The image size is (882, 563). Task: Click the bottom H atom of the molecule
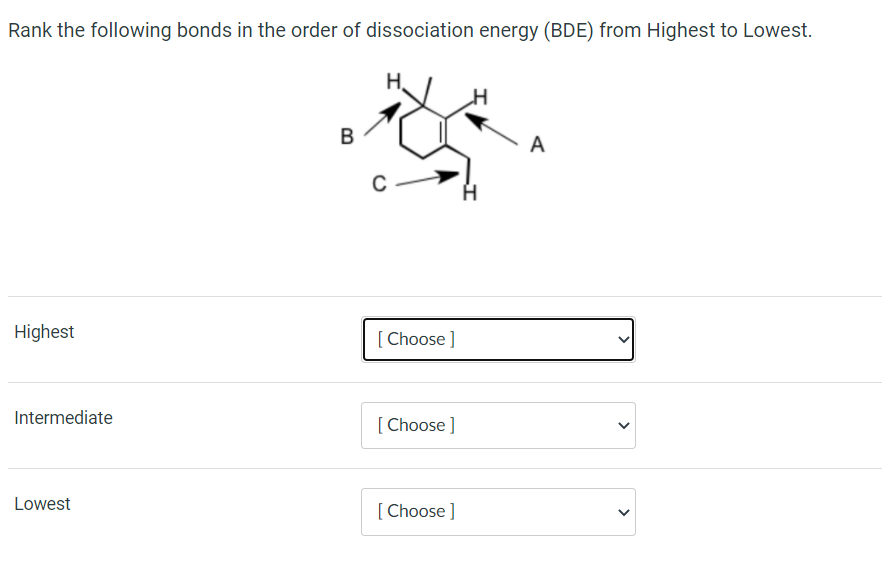(467, 195)
